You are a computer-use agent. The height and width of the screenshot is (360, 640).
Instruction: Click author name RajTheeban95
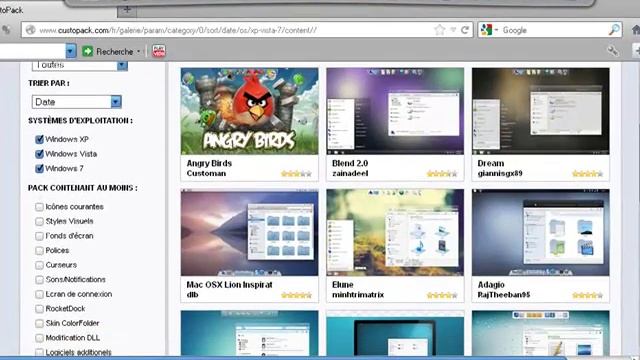click(504, 295)
